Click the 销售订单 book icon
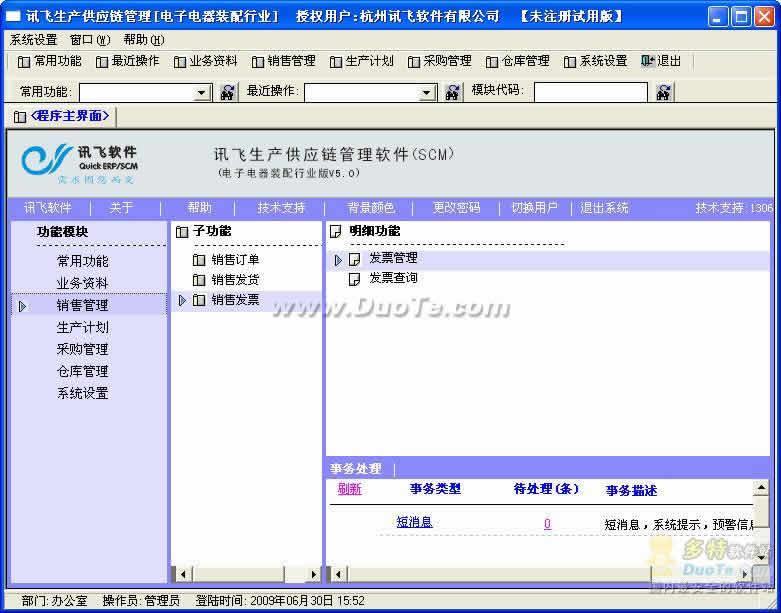 pyautogui.click(x=199, y=260)
